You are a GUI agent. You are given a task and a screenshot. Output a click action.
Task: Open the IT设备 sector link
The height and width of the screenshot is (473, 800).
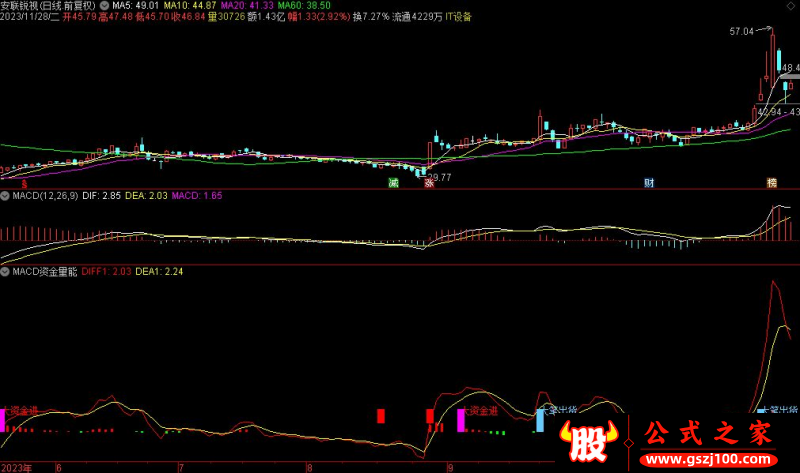point(458,17)
